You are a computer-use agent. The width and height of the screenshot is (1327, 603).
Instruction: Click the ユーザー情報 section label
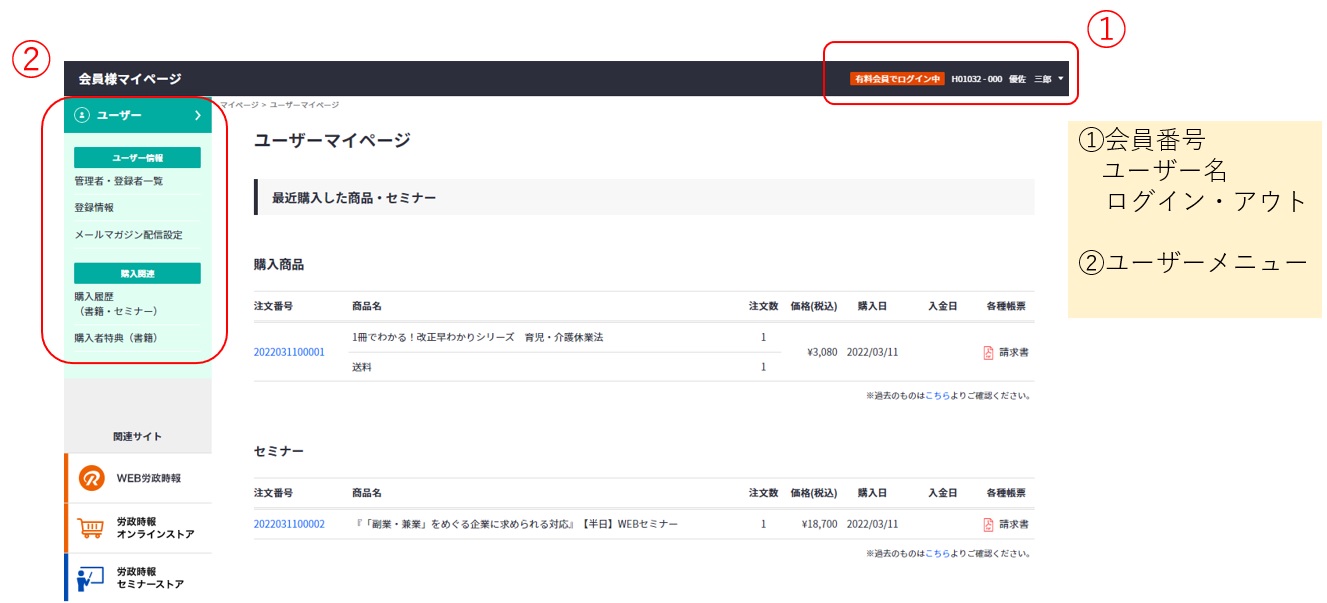coord(137,158)
